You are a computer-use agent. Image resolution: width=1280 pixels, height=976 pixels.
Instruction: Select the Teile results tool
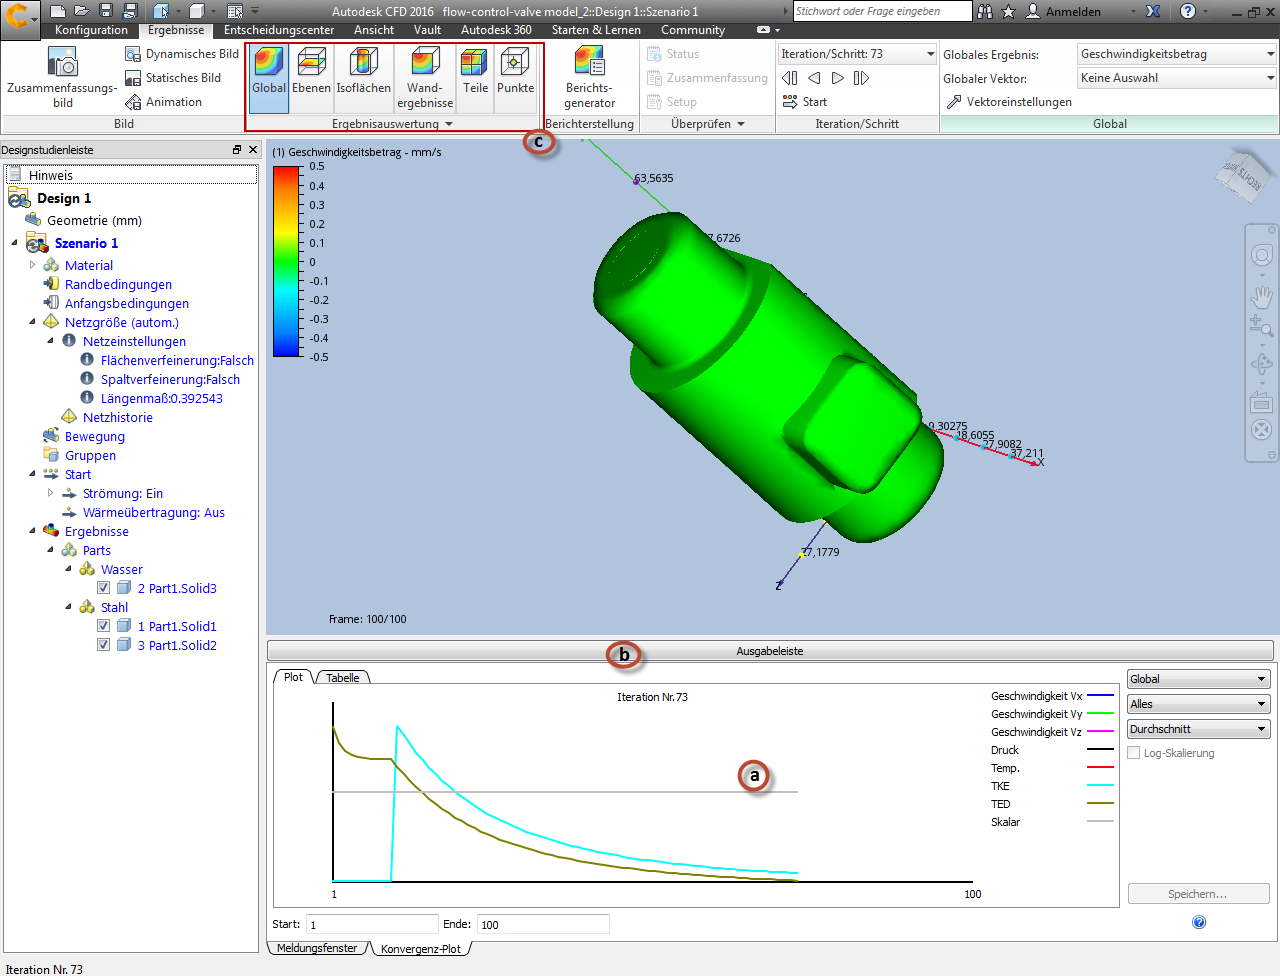pyautogui.click(x=475, y=78)
